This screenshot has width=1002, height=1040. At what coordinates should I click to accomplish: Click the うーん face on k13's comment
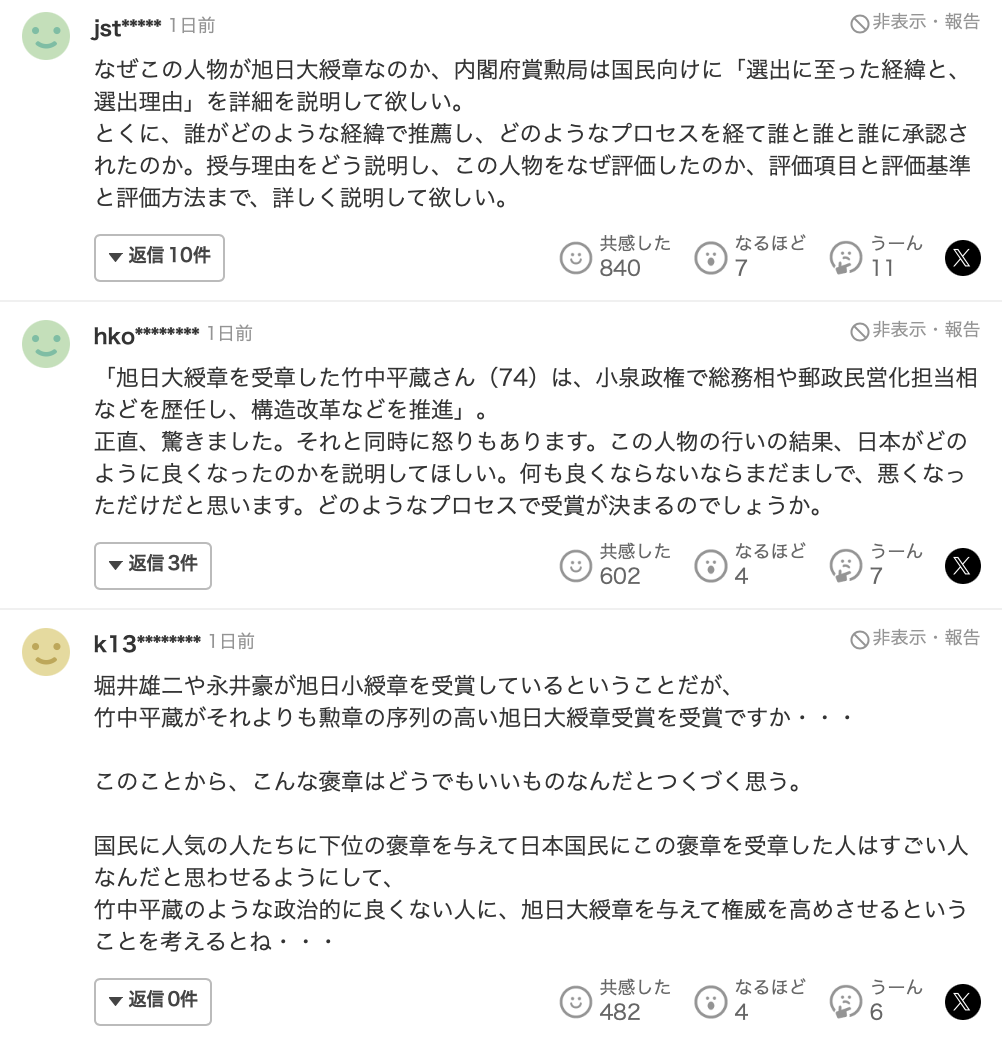[846, 1002]
